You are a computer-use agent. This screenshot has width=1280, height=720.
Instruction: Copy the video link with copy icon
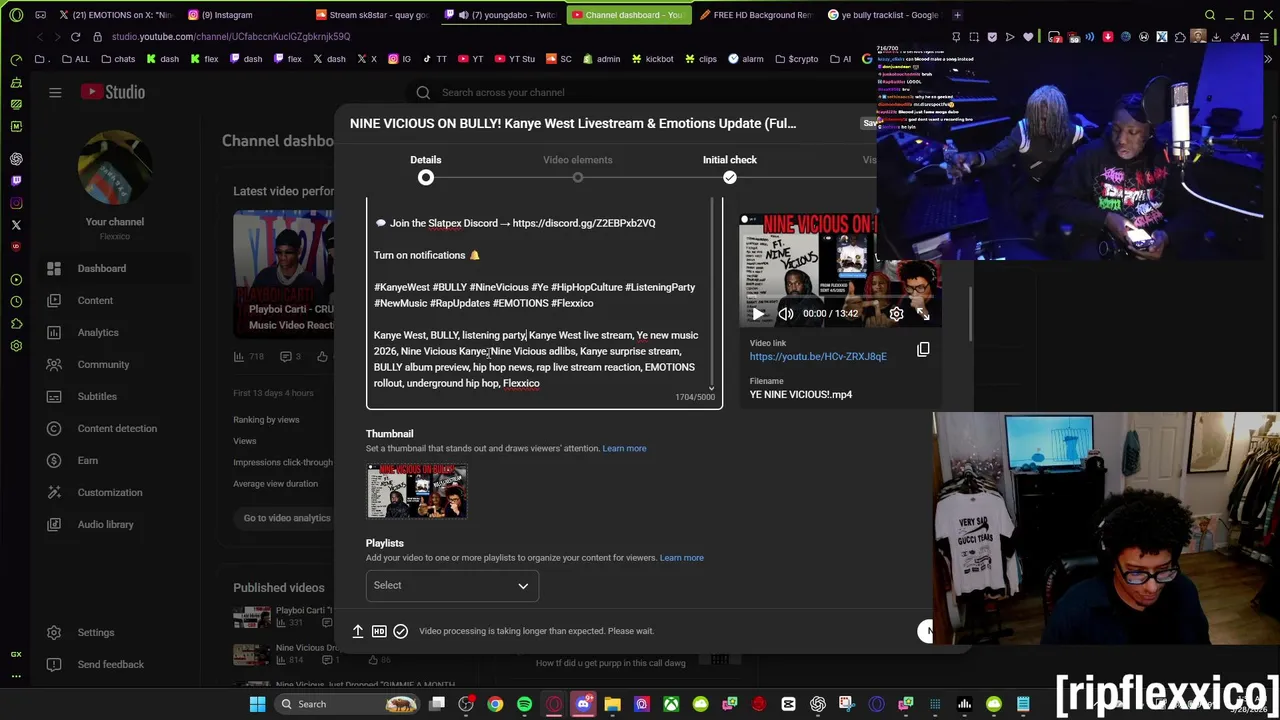923,350
